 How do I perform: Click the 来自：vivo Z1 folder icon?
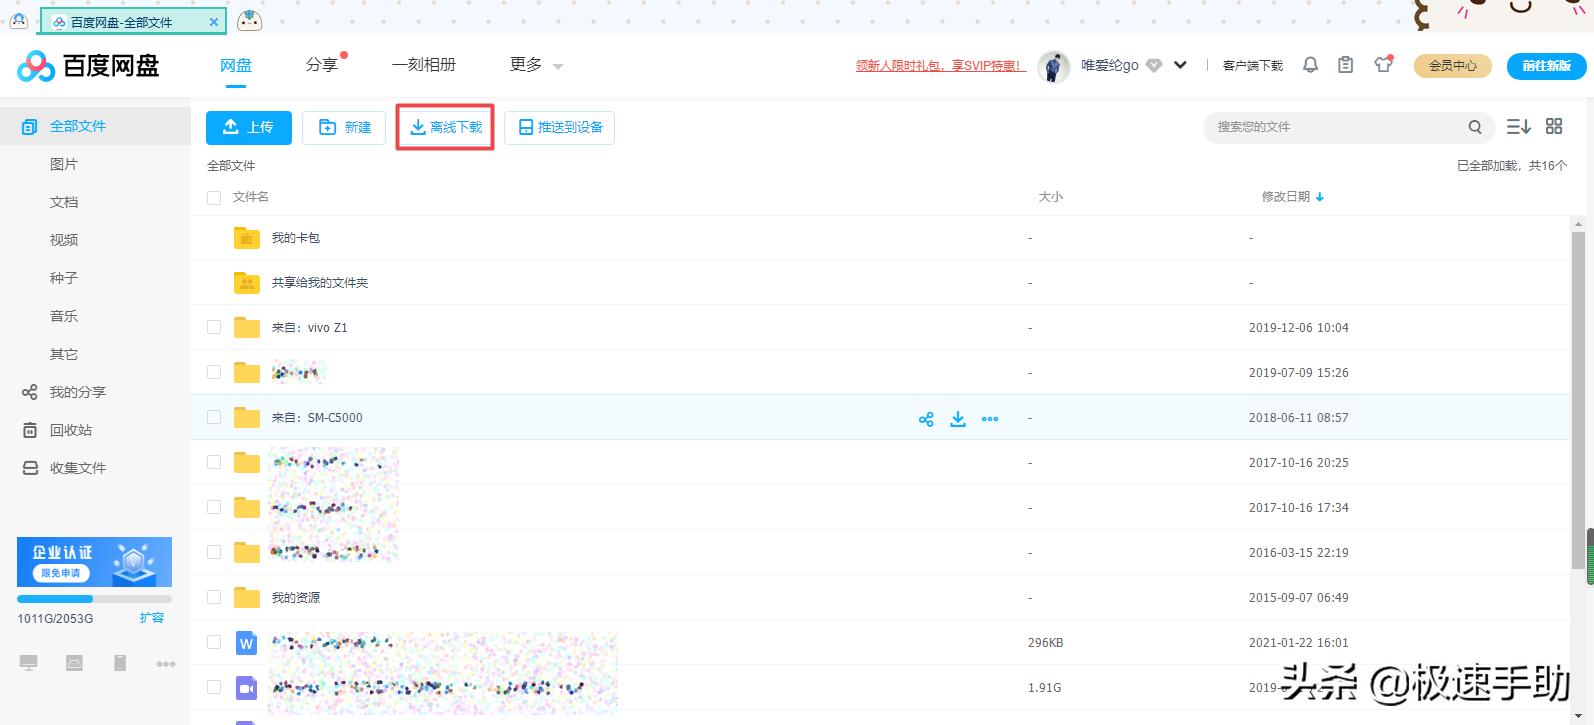tap(246, 328)
